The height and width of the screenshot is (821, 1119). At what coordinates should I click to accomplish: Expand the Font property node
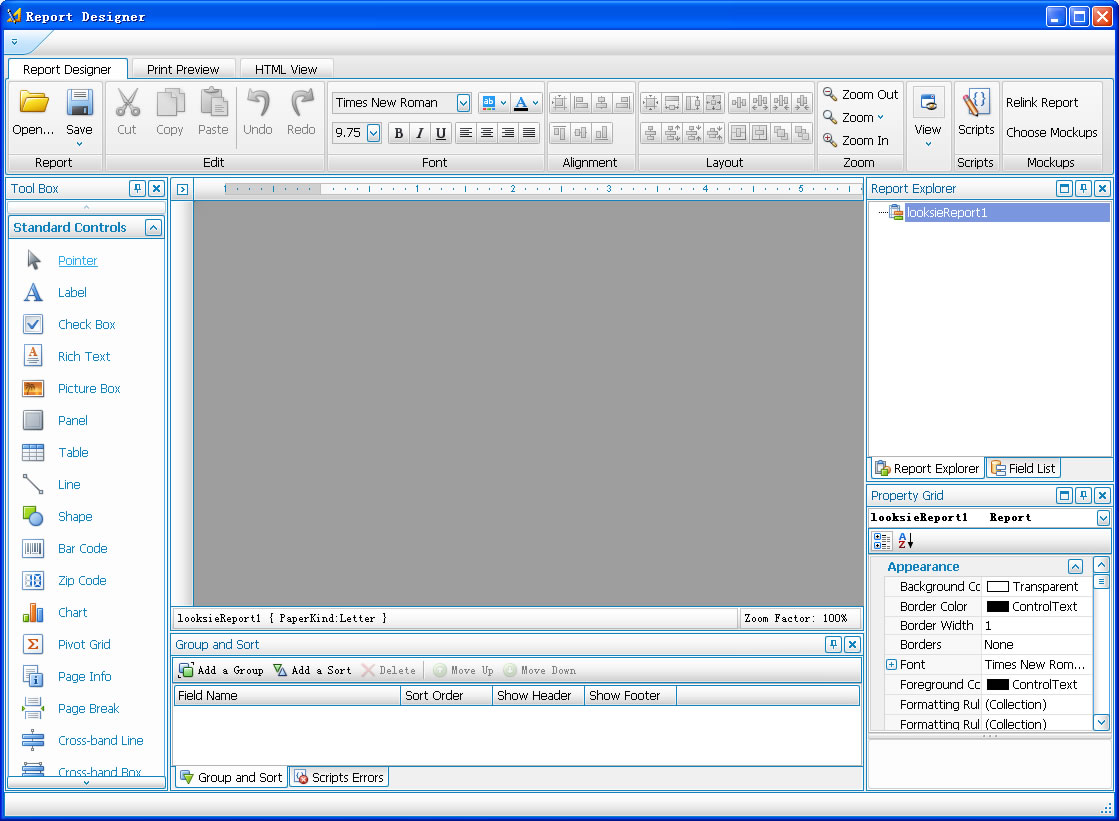[891, 665]
